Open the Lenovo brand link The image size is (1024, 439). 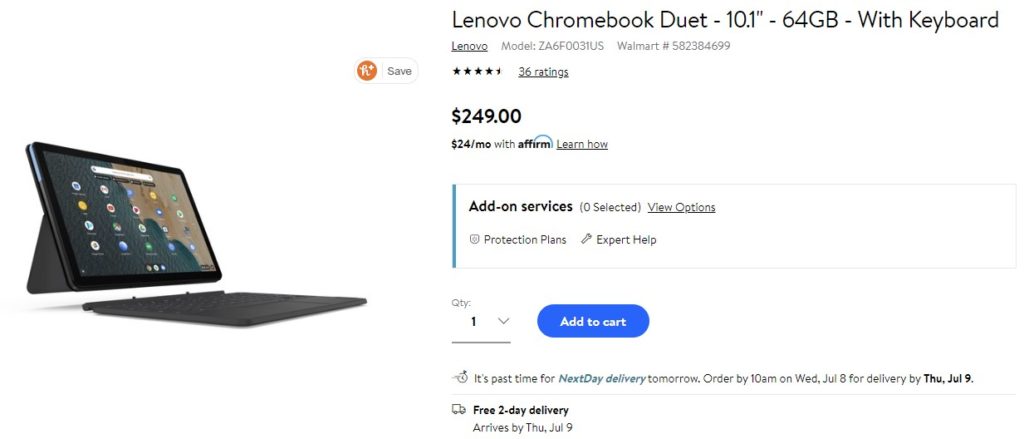(470, 46)
